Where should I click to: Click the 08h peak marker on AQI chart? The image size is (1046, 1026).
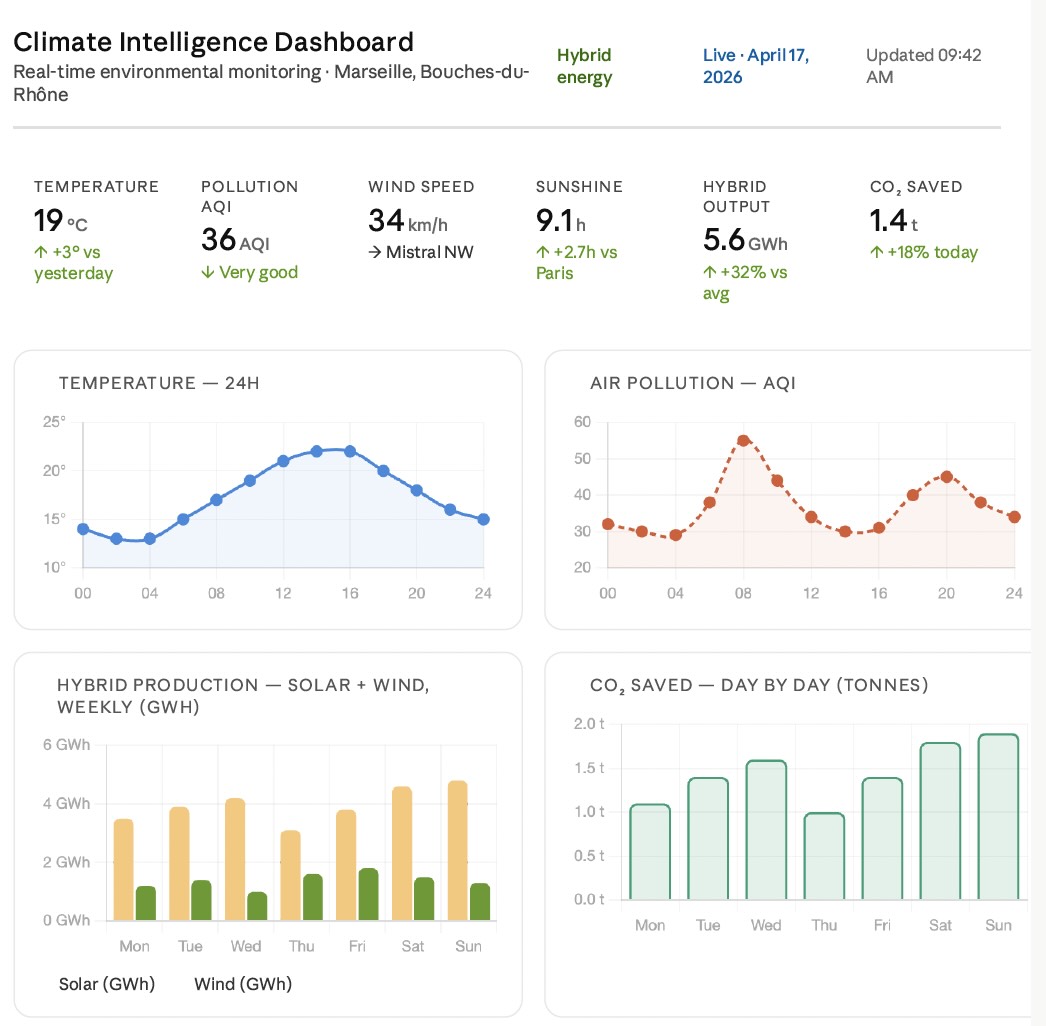pyautogui.click(x=744, y=440)
